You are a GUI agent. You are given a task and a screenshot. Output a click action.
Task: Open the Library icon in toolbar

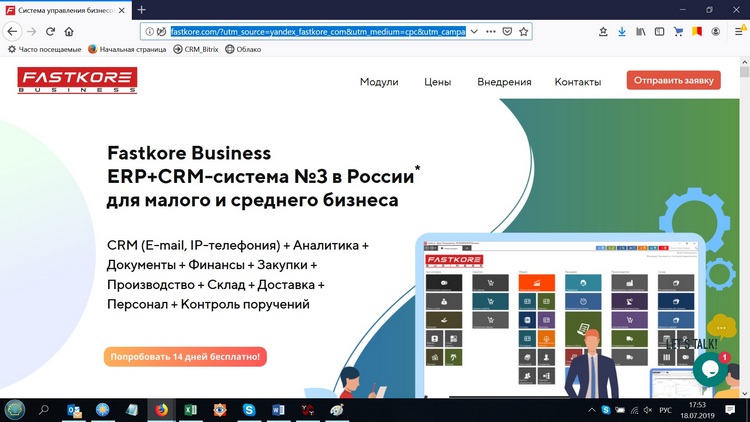(640, 32)
